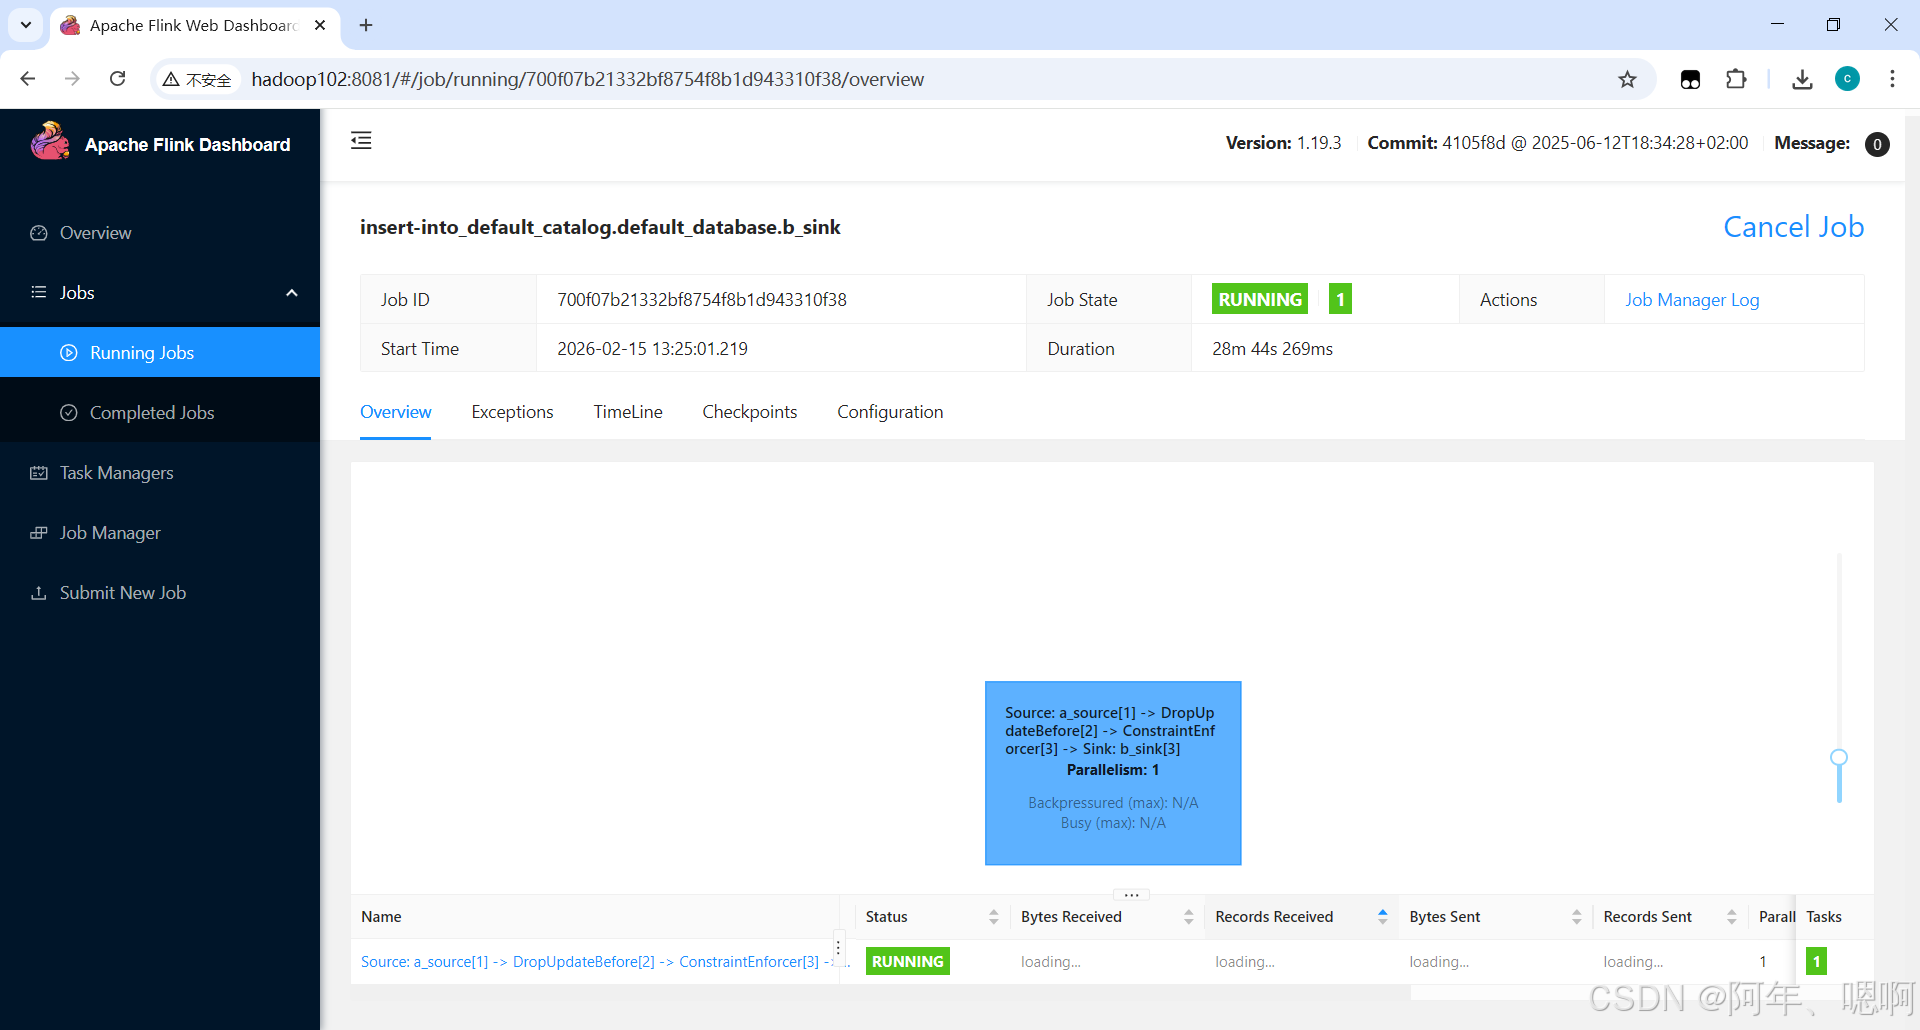Click the Flink squirrel logo
Image resolution: width=1920 pixels, height=1030 pixels.
point(50,142)
